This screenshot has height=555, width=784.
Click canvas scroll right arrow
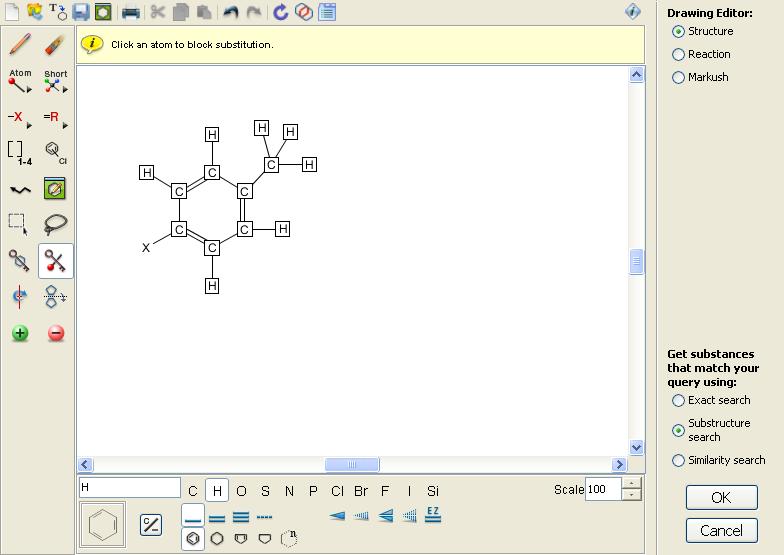pos(619,464)
